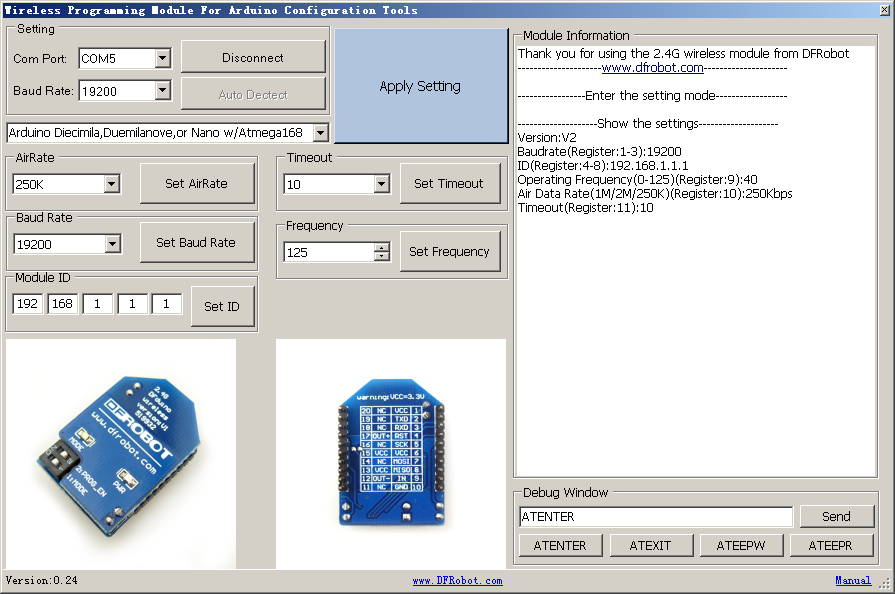Click the ATEEPR shortcut button

point(831,545)
